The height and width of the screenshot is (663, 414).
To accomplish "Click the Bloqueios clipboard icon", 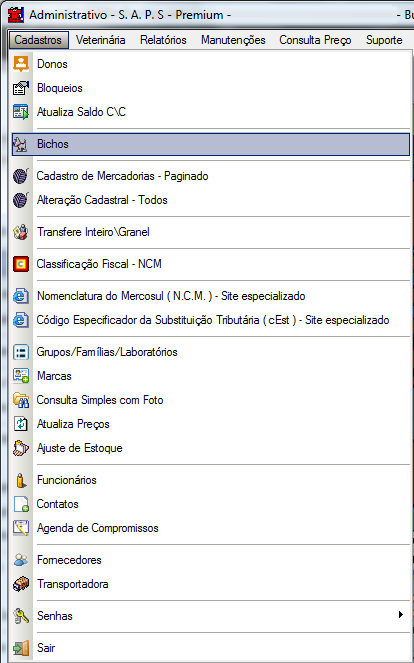I will (21, 88).
